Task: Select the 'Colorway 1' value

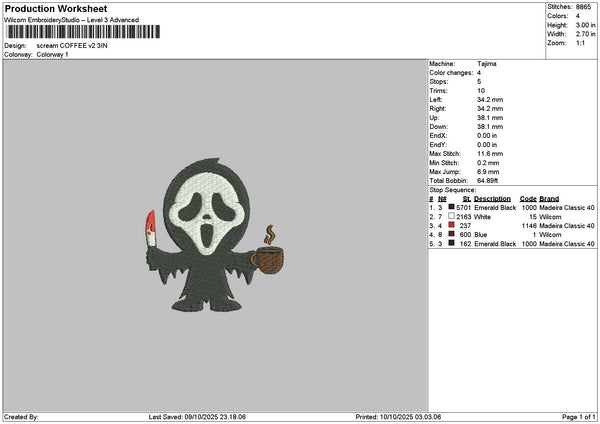Action: point(52,55)
